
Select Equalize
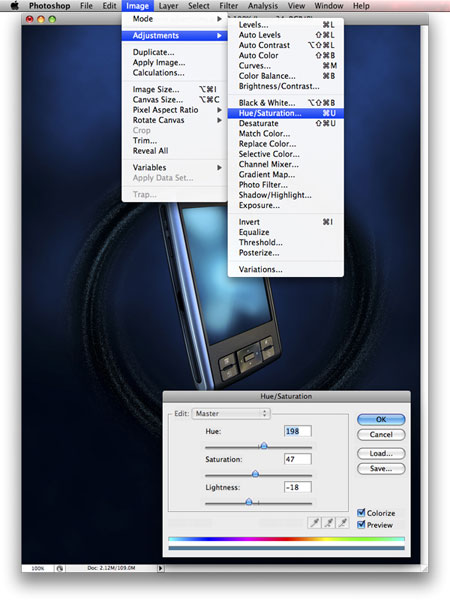point(286,232)
